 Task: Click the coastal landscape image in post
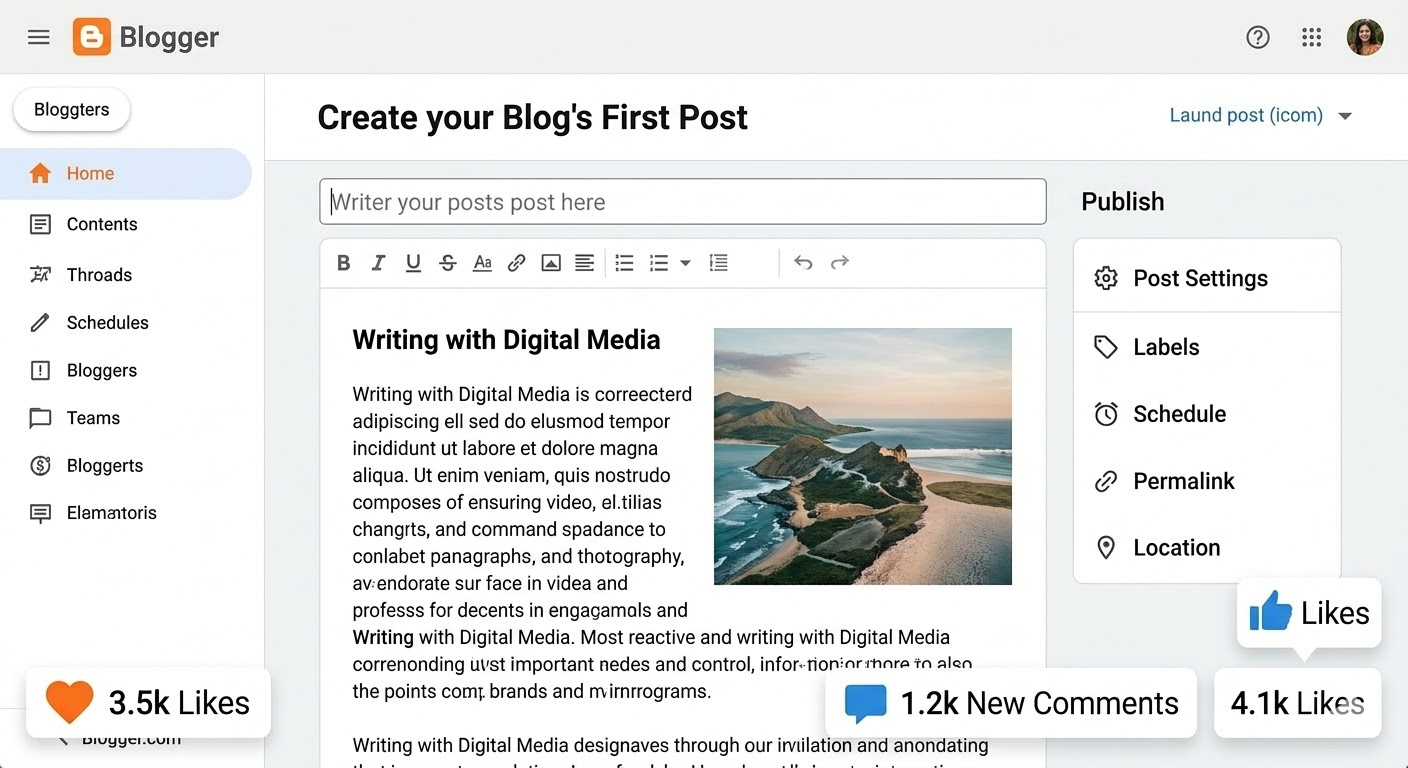[863, 456]
